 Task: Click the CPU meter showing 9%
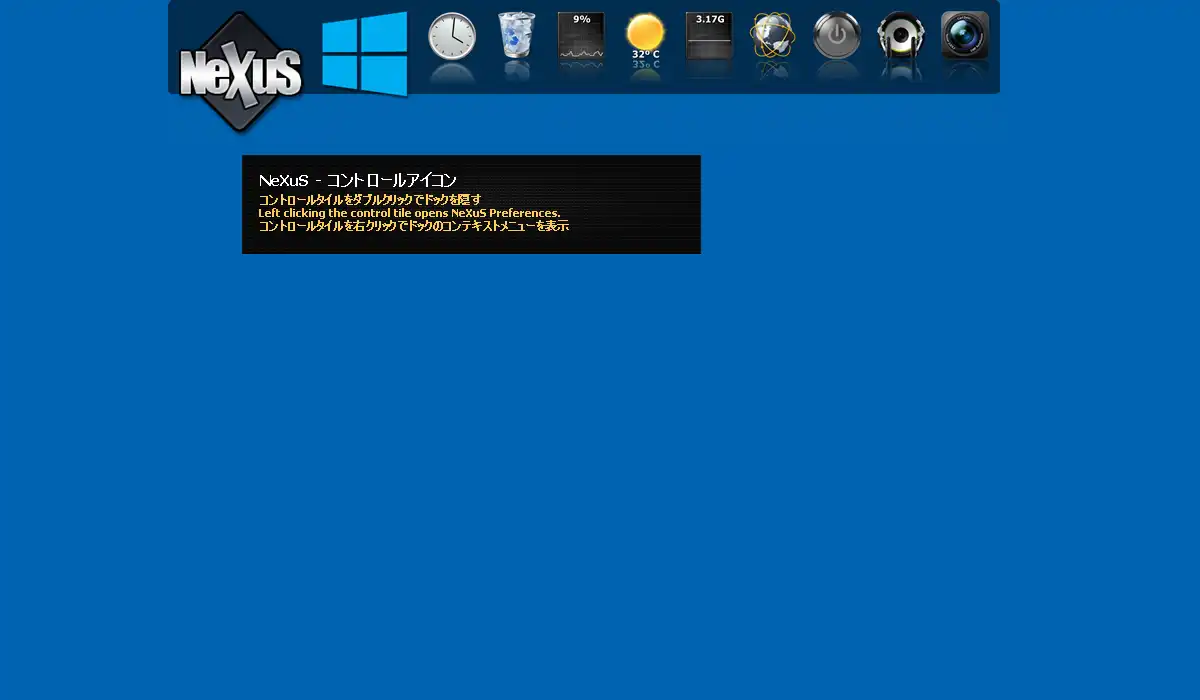coord(581,36)
